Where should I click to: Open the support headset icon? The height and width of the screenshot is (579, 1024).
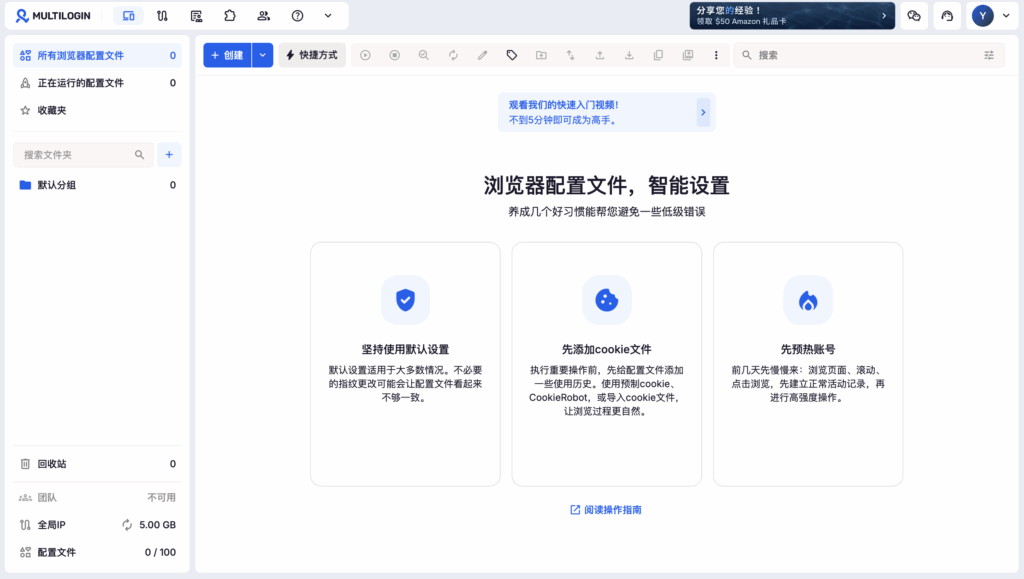(x=947, y=16)
